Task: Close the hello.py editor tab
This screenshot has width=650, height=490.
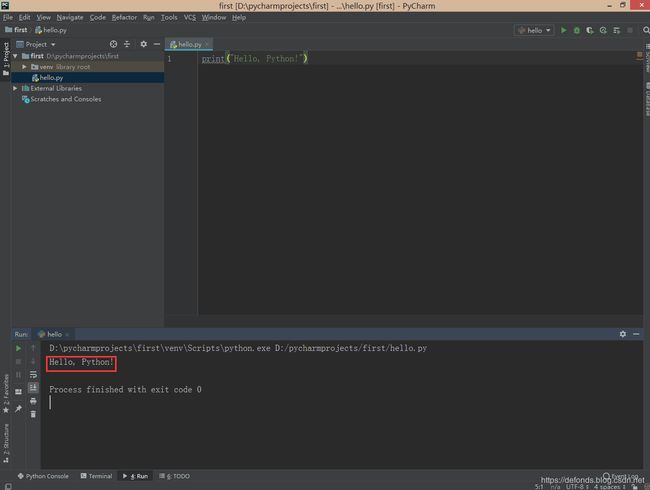Action: pyautogui.click(x=207, y=44)
